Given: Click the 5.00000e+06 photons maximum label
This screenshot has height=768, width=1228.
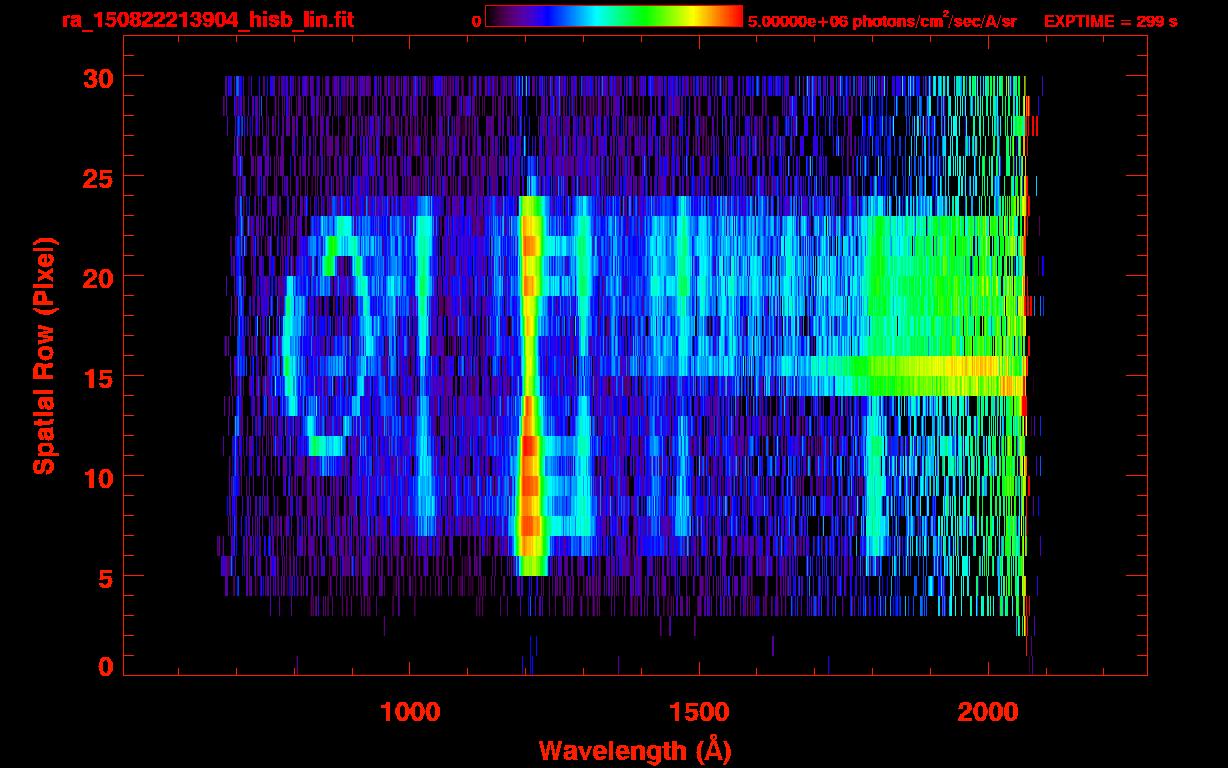Looking at the screenshot, I should pos(882,21).
